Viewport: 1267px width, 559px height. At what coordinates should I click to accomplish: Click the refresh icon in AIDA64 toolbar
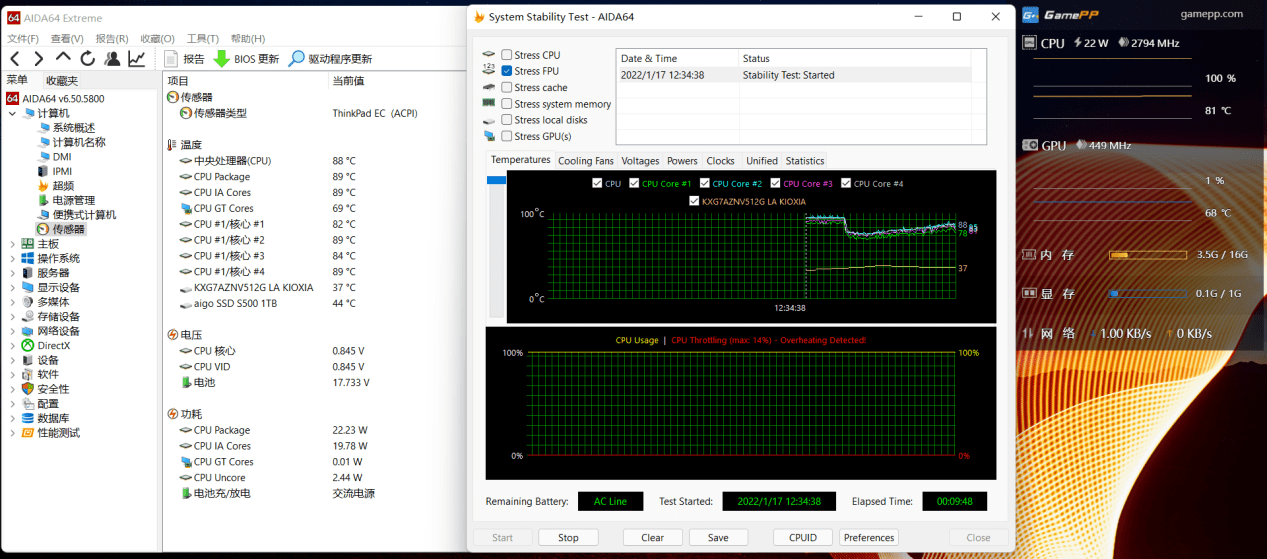point(88,59)
